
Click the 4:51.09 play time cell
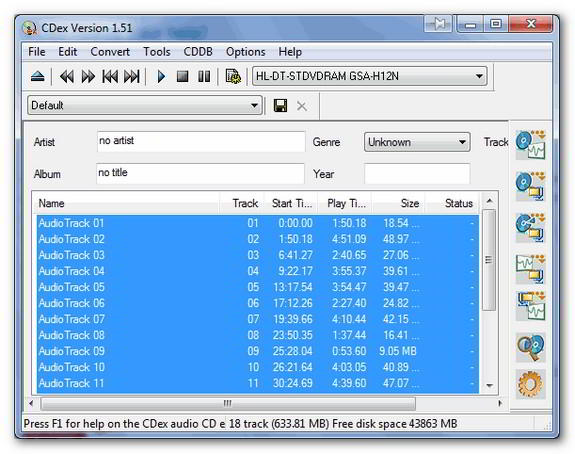coord(349,239)
